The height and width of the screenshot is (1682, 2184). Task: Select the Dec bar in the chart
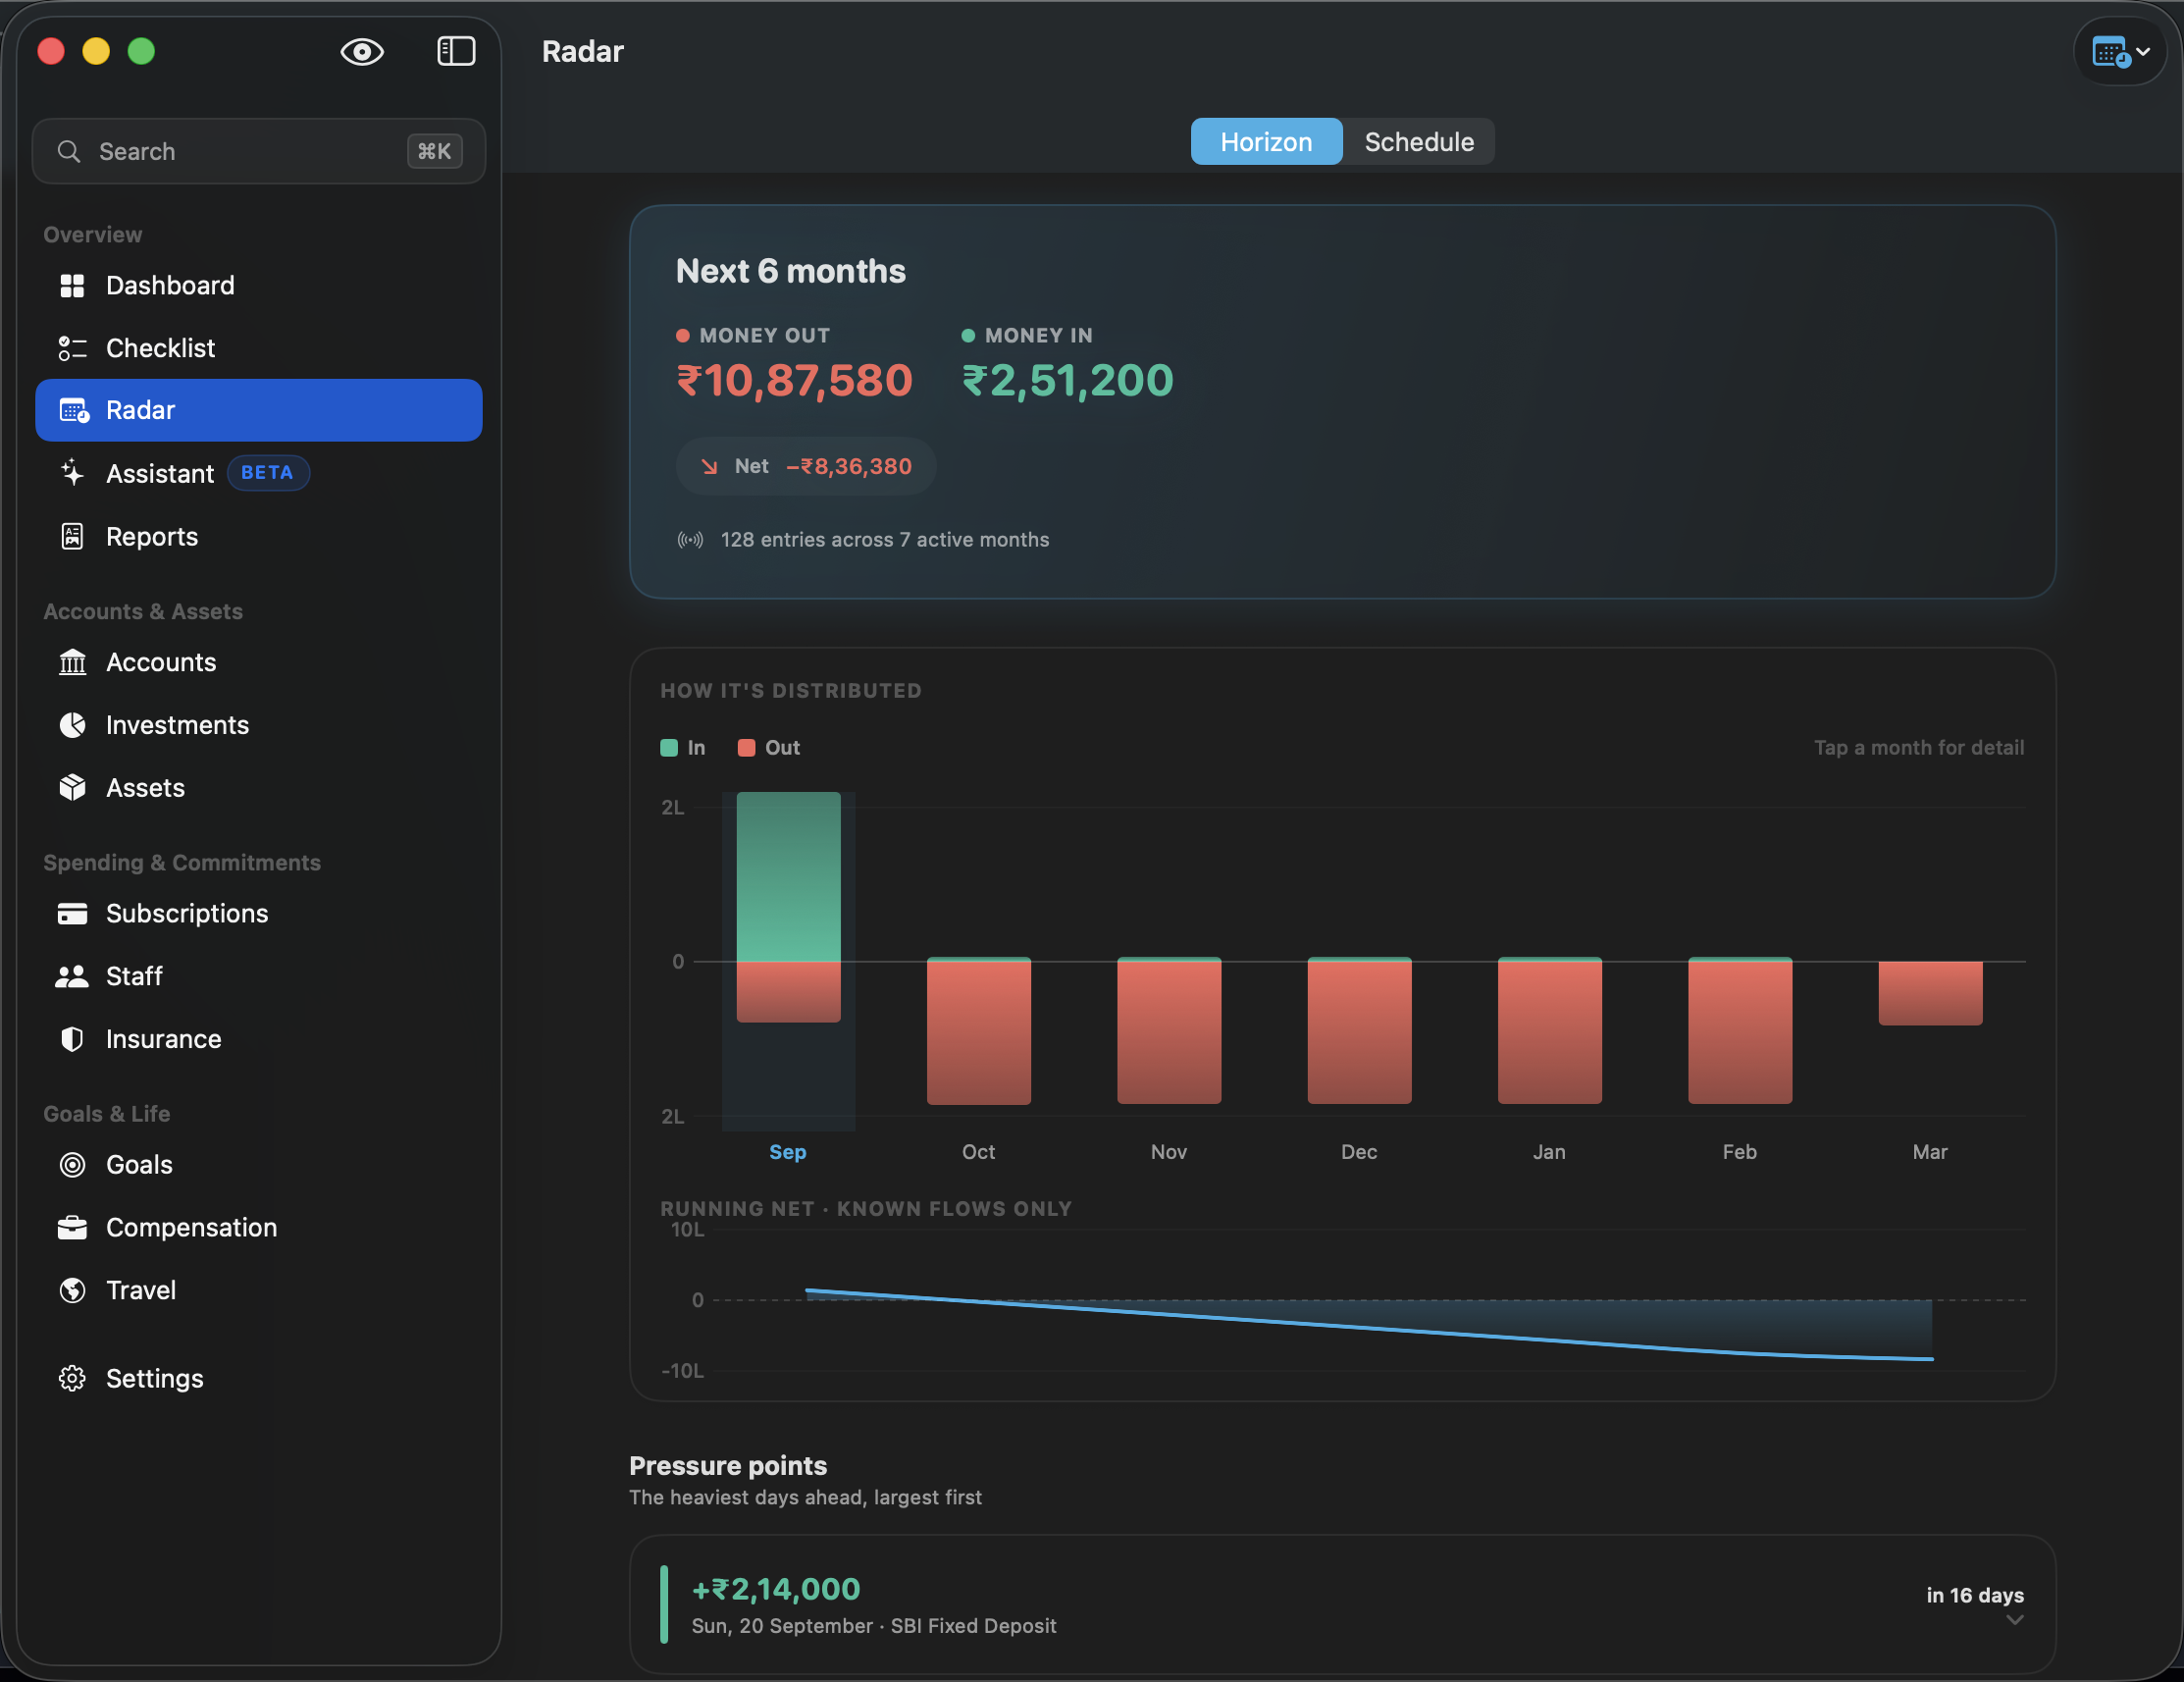tap(1359, 1031)
